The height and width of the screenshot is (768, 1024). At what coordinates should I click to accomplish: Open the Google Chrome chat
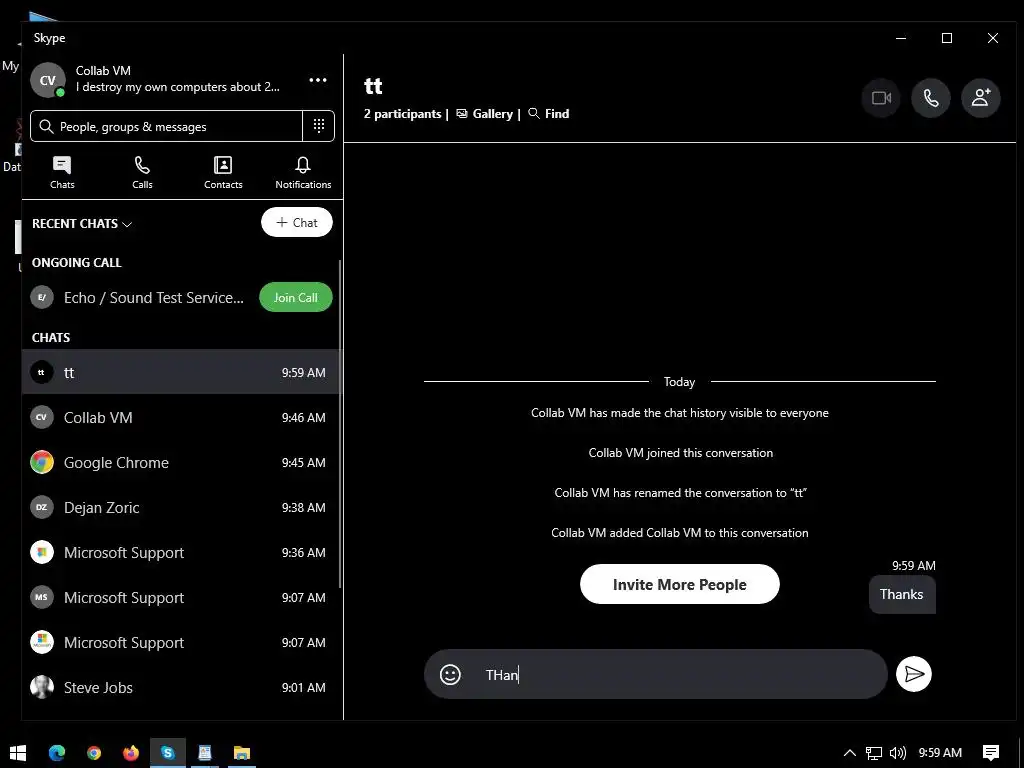tap(181, 462)
